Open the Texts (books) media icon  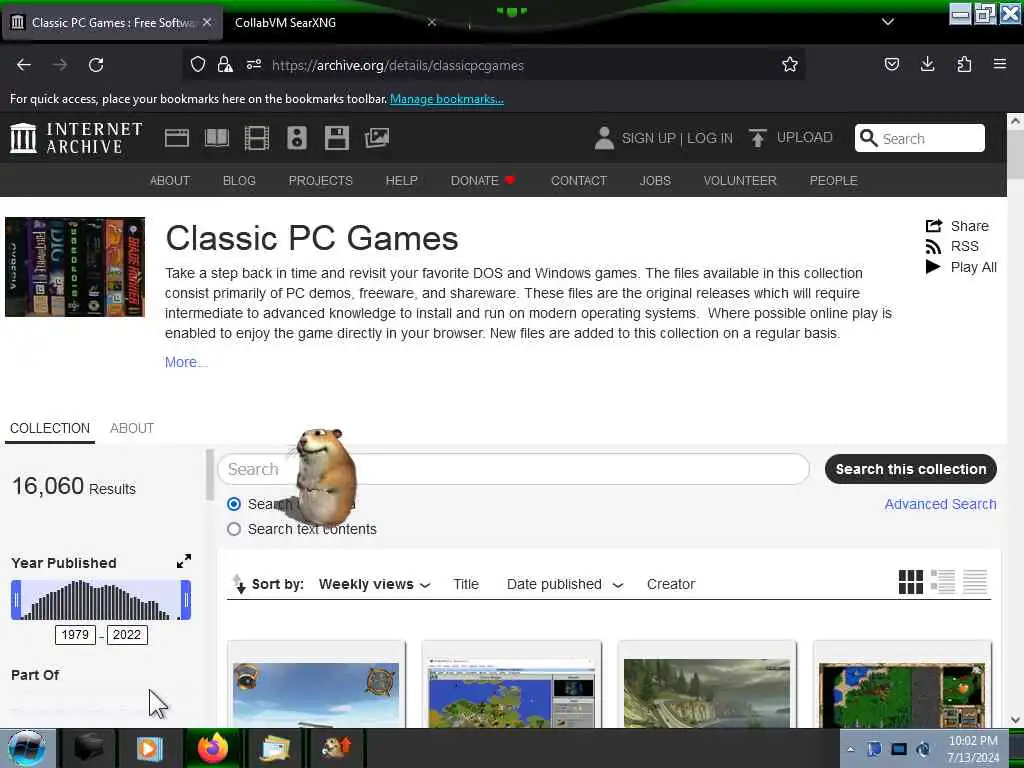tap(217, 138)
